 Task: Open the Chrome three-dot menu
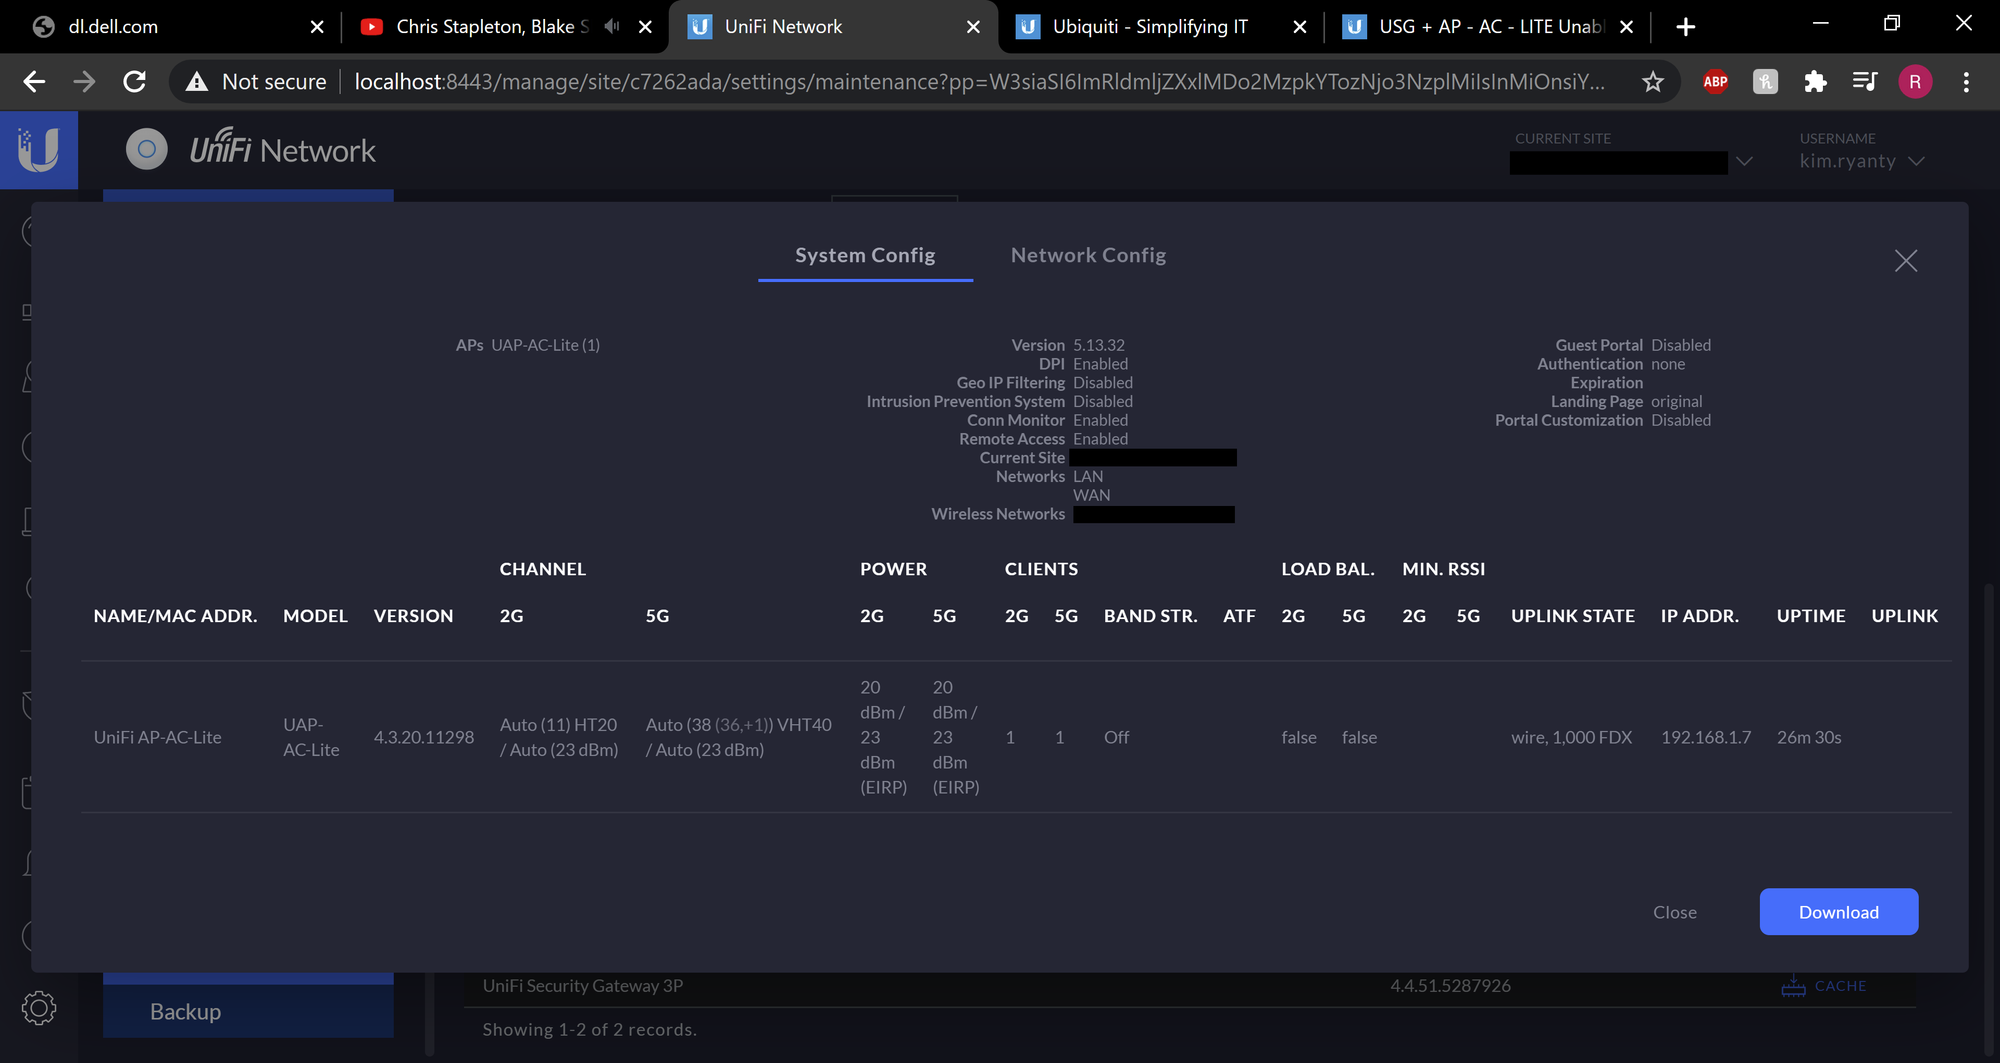[x=1966, y=82]
